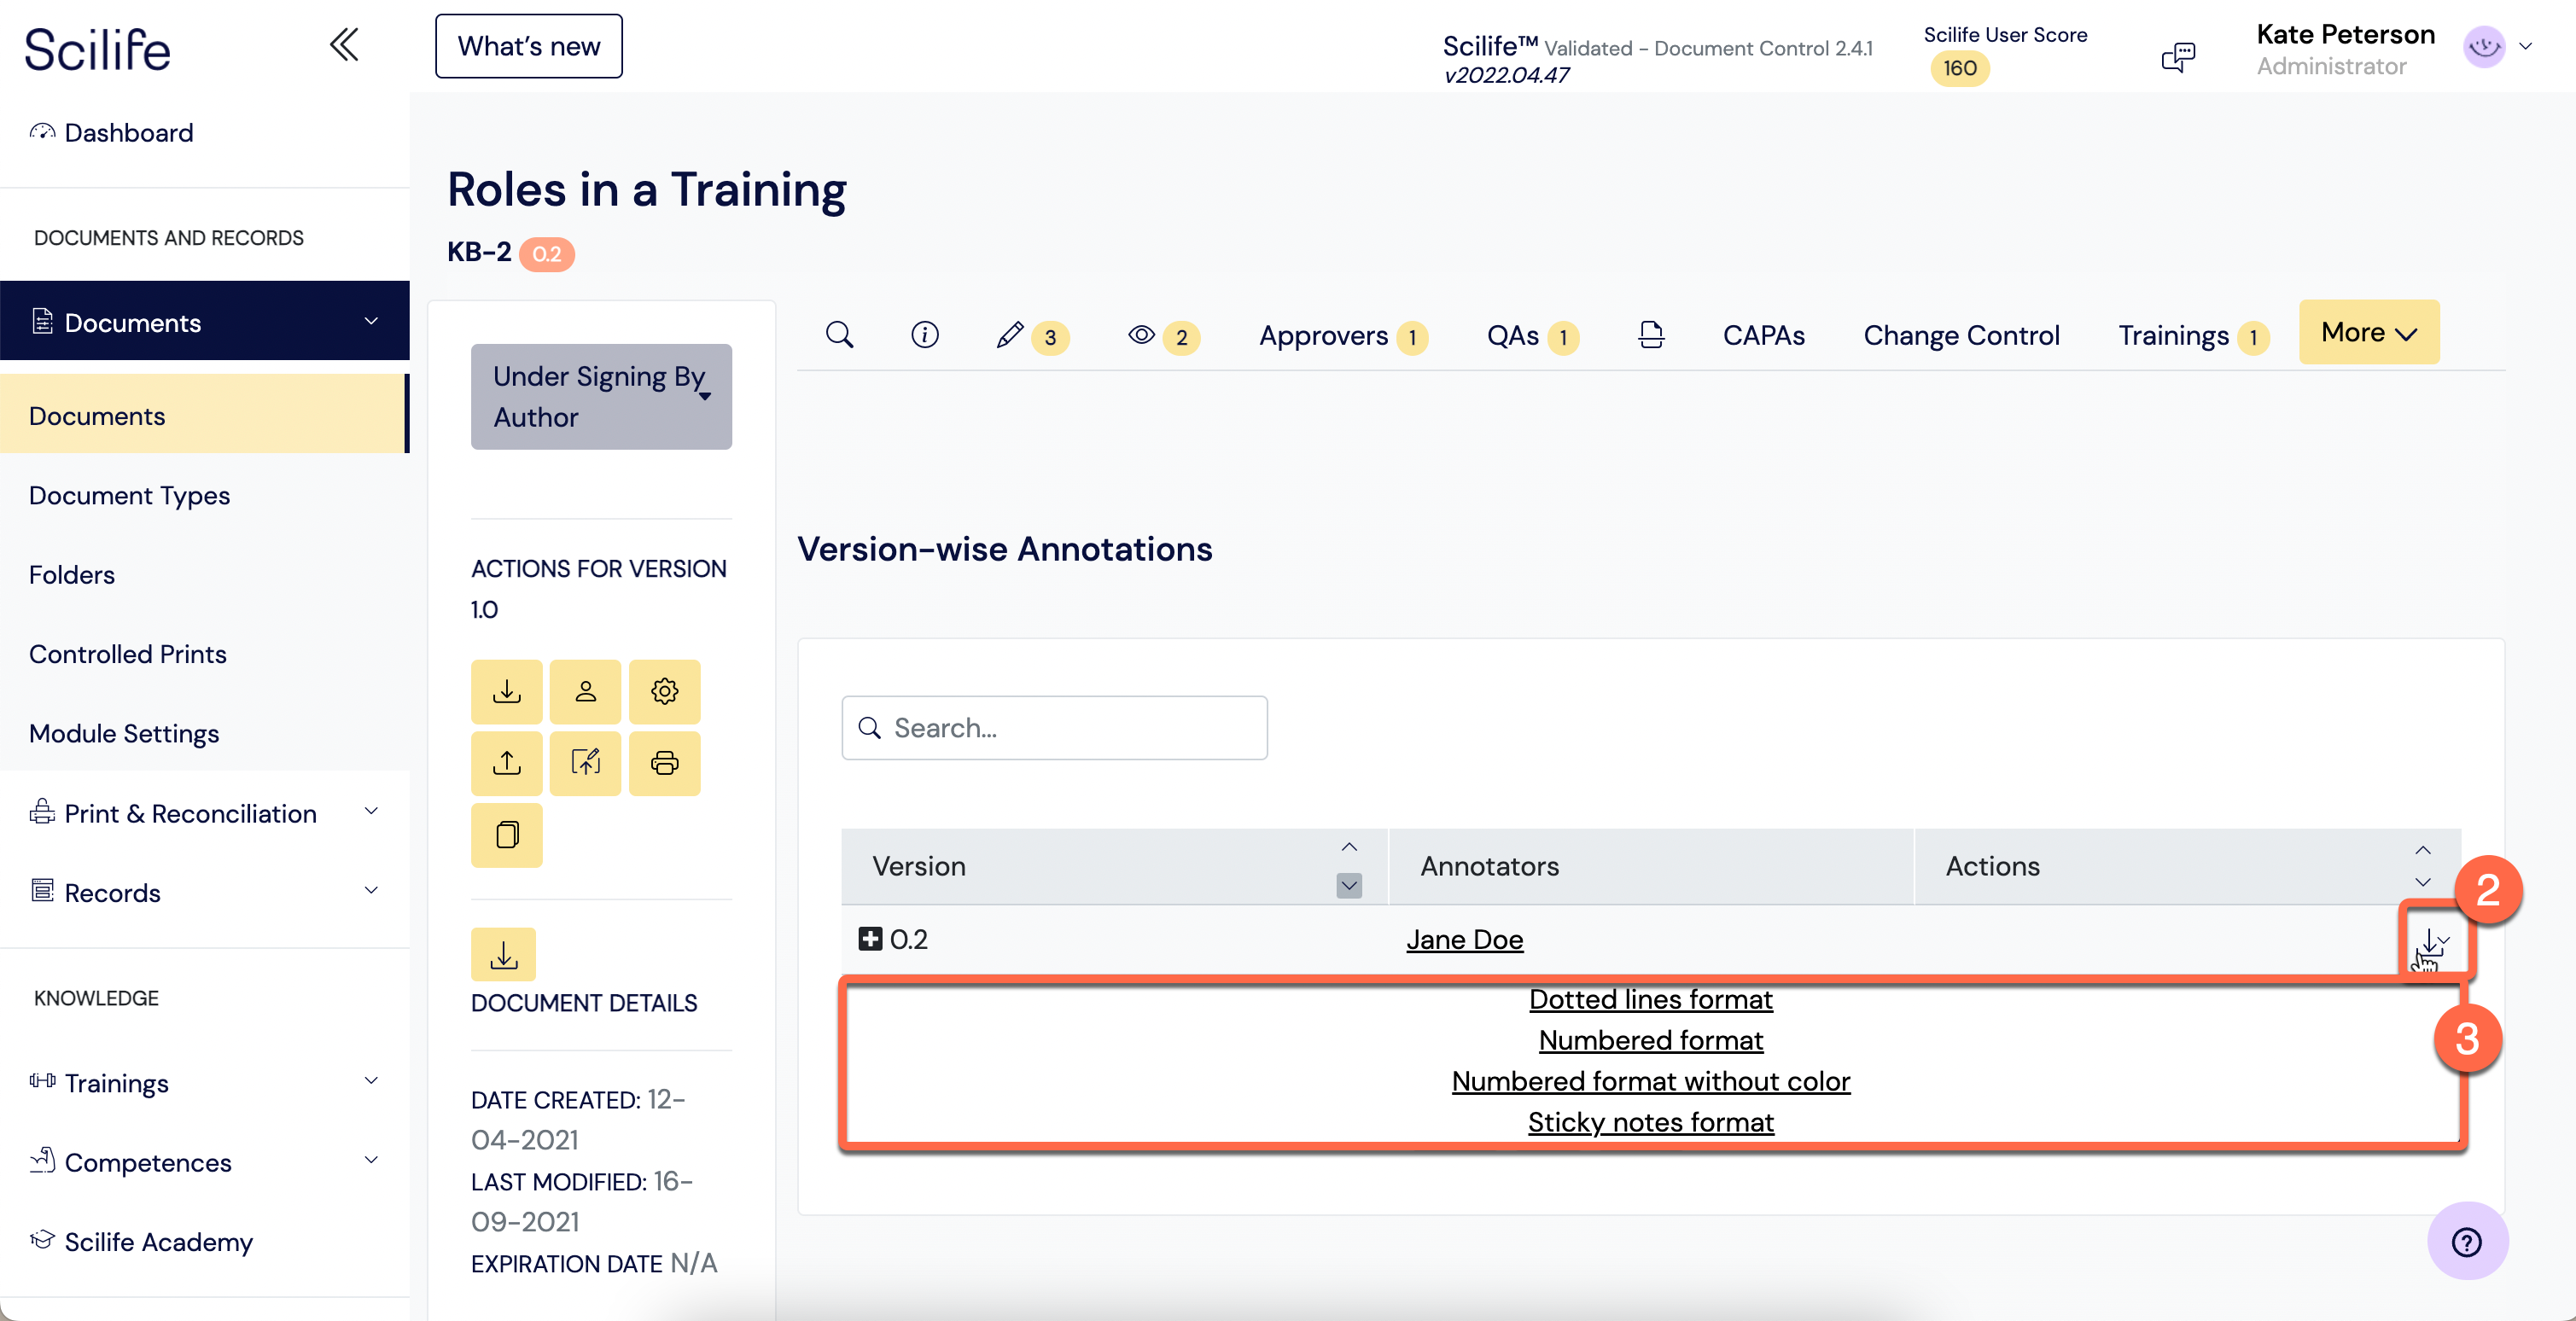Click download icon above Document Details
This screenshot has width=2576, height=1321.
tap(504, 955)
